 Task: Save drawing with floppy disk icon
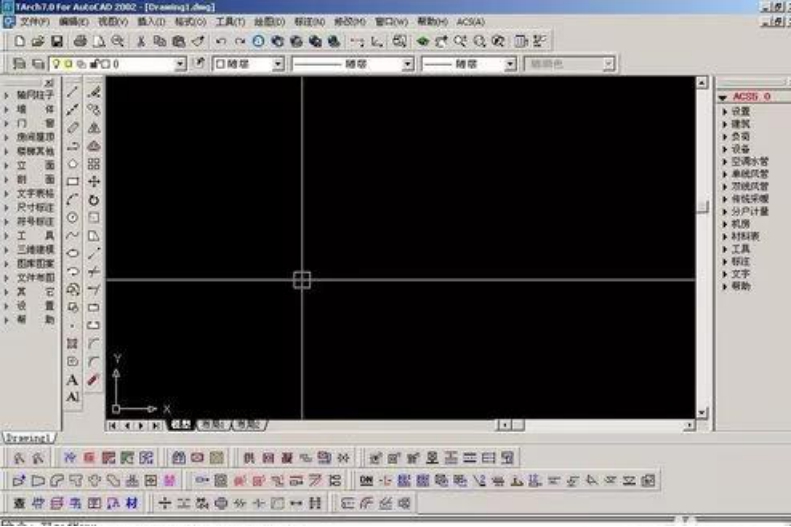pyautogui.click(x=56, y=41)
